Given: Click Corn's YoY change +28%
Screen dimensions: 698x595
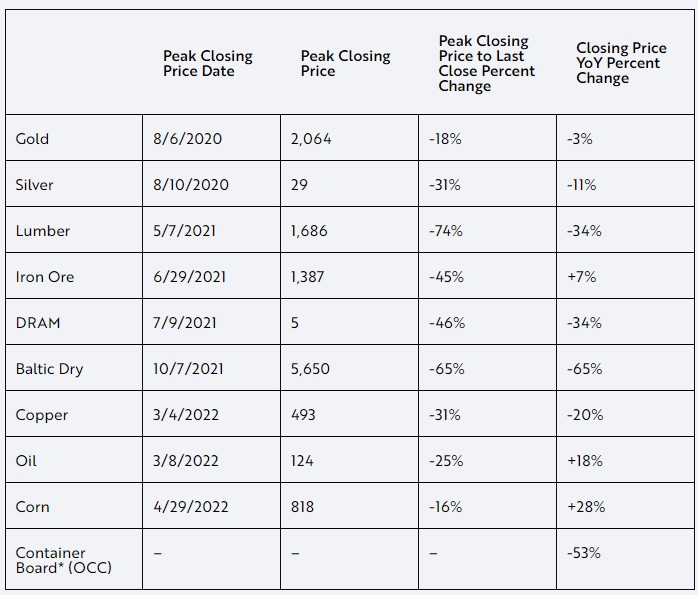Looking at the screenshot, I should [586, 507].
